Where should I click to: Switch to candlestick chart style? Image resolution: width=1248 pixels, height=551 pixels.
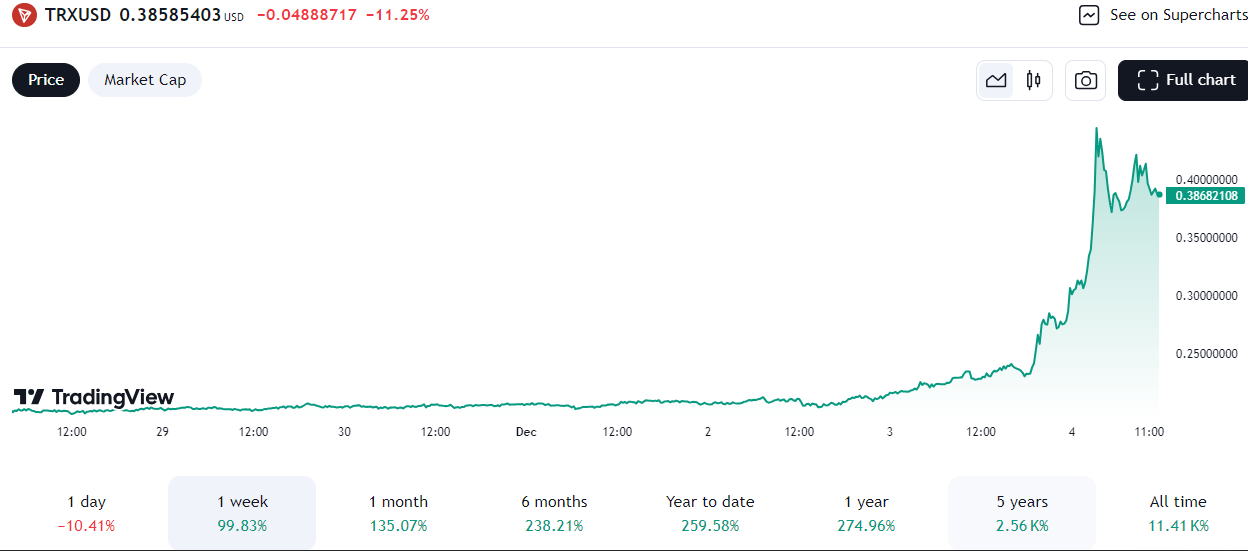1033,81
